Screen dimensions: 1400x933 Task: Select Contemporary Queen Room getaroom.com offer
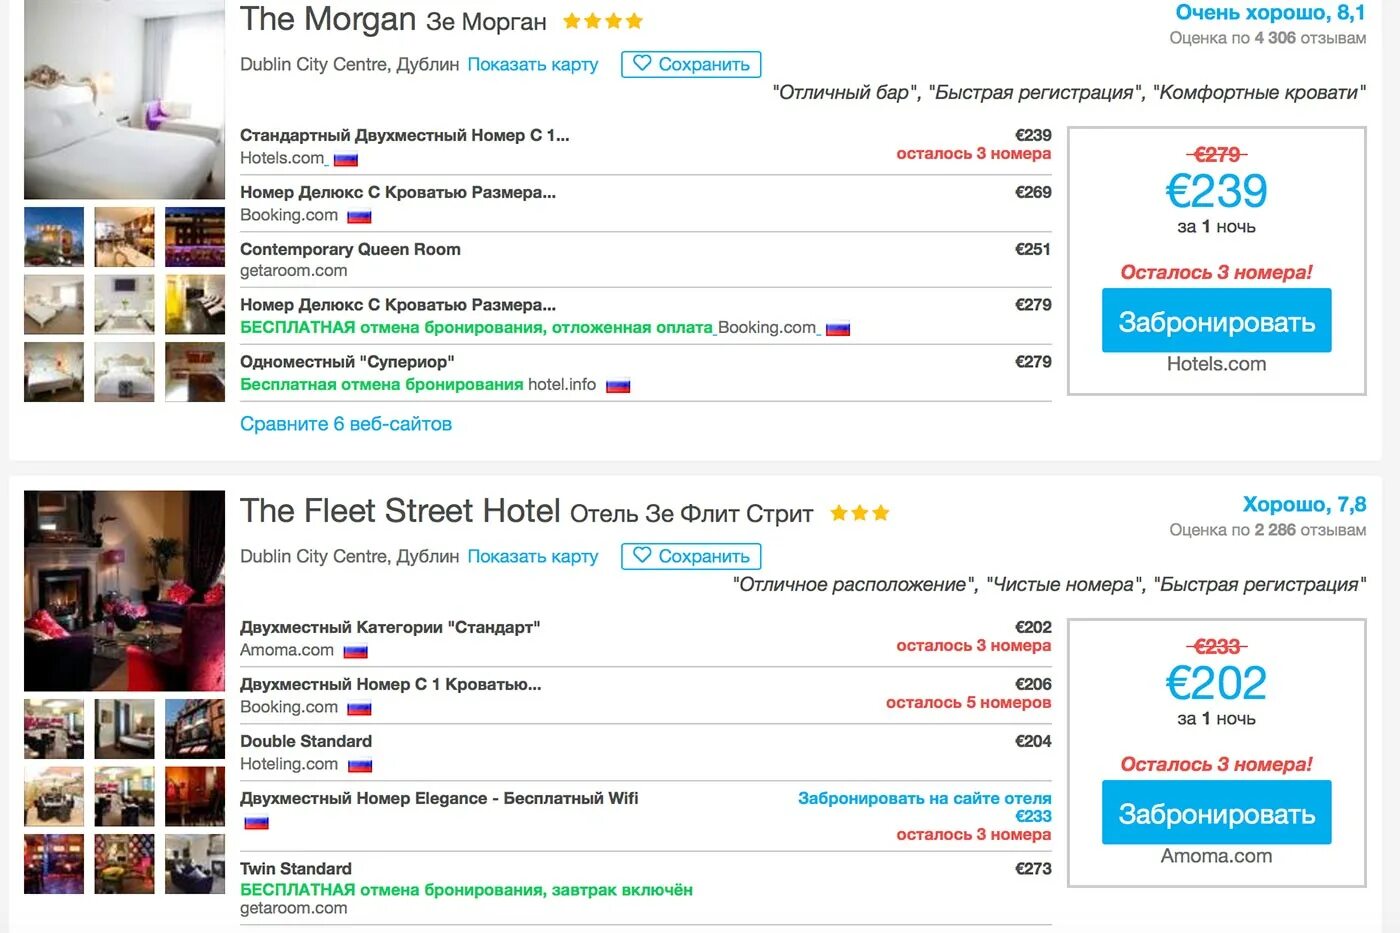pos(645,259)
